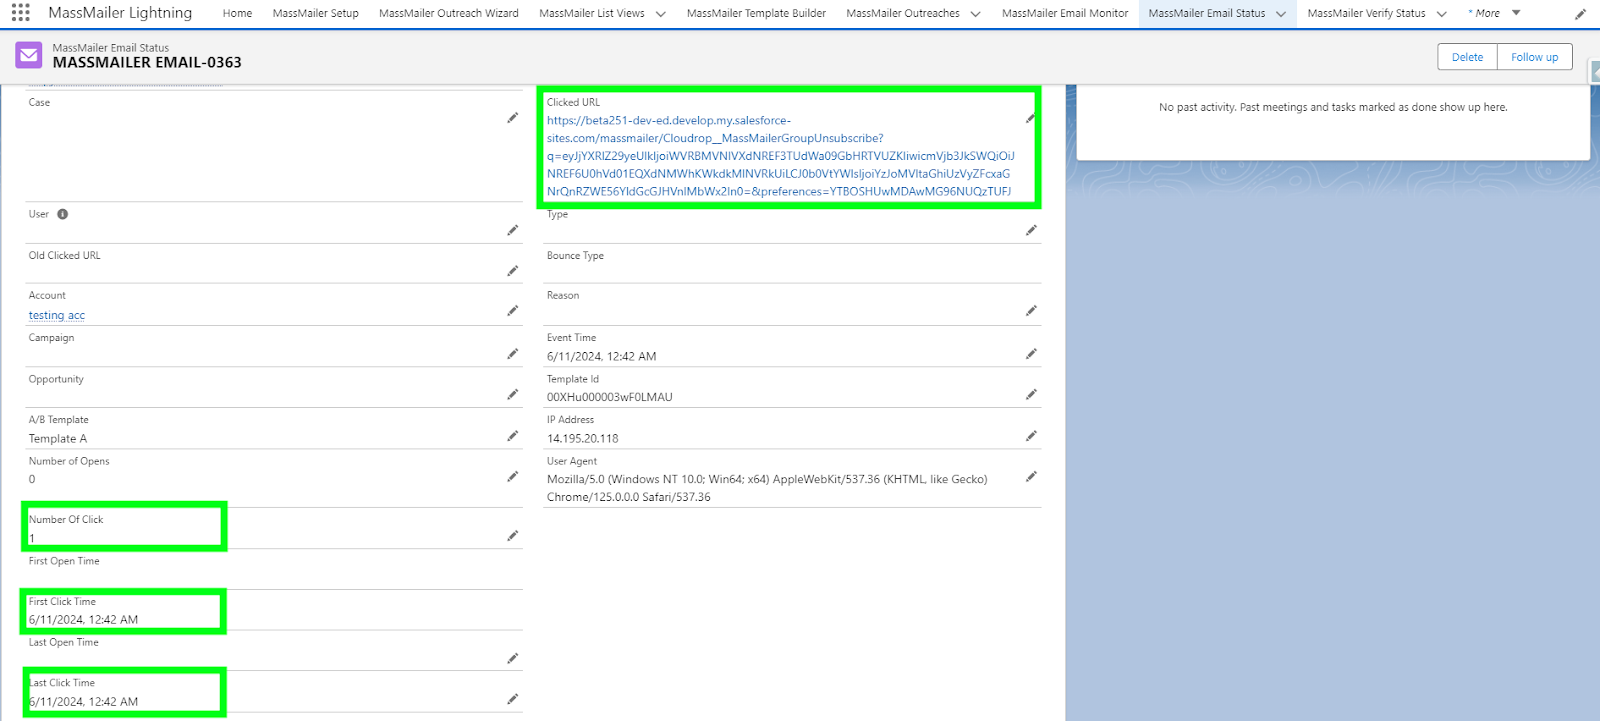Viewport: 1600px width, 721px height.
Task: Edit the Campaign field pencil icon
Action: (513, 354)
